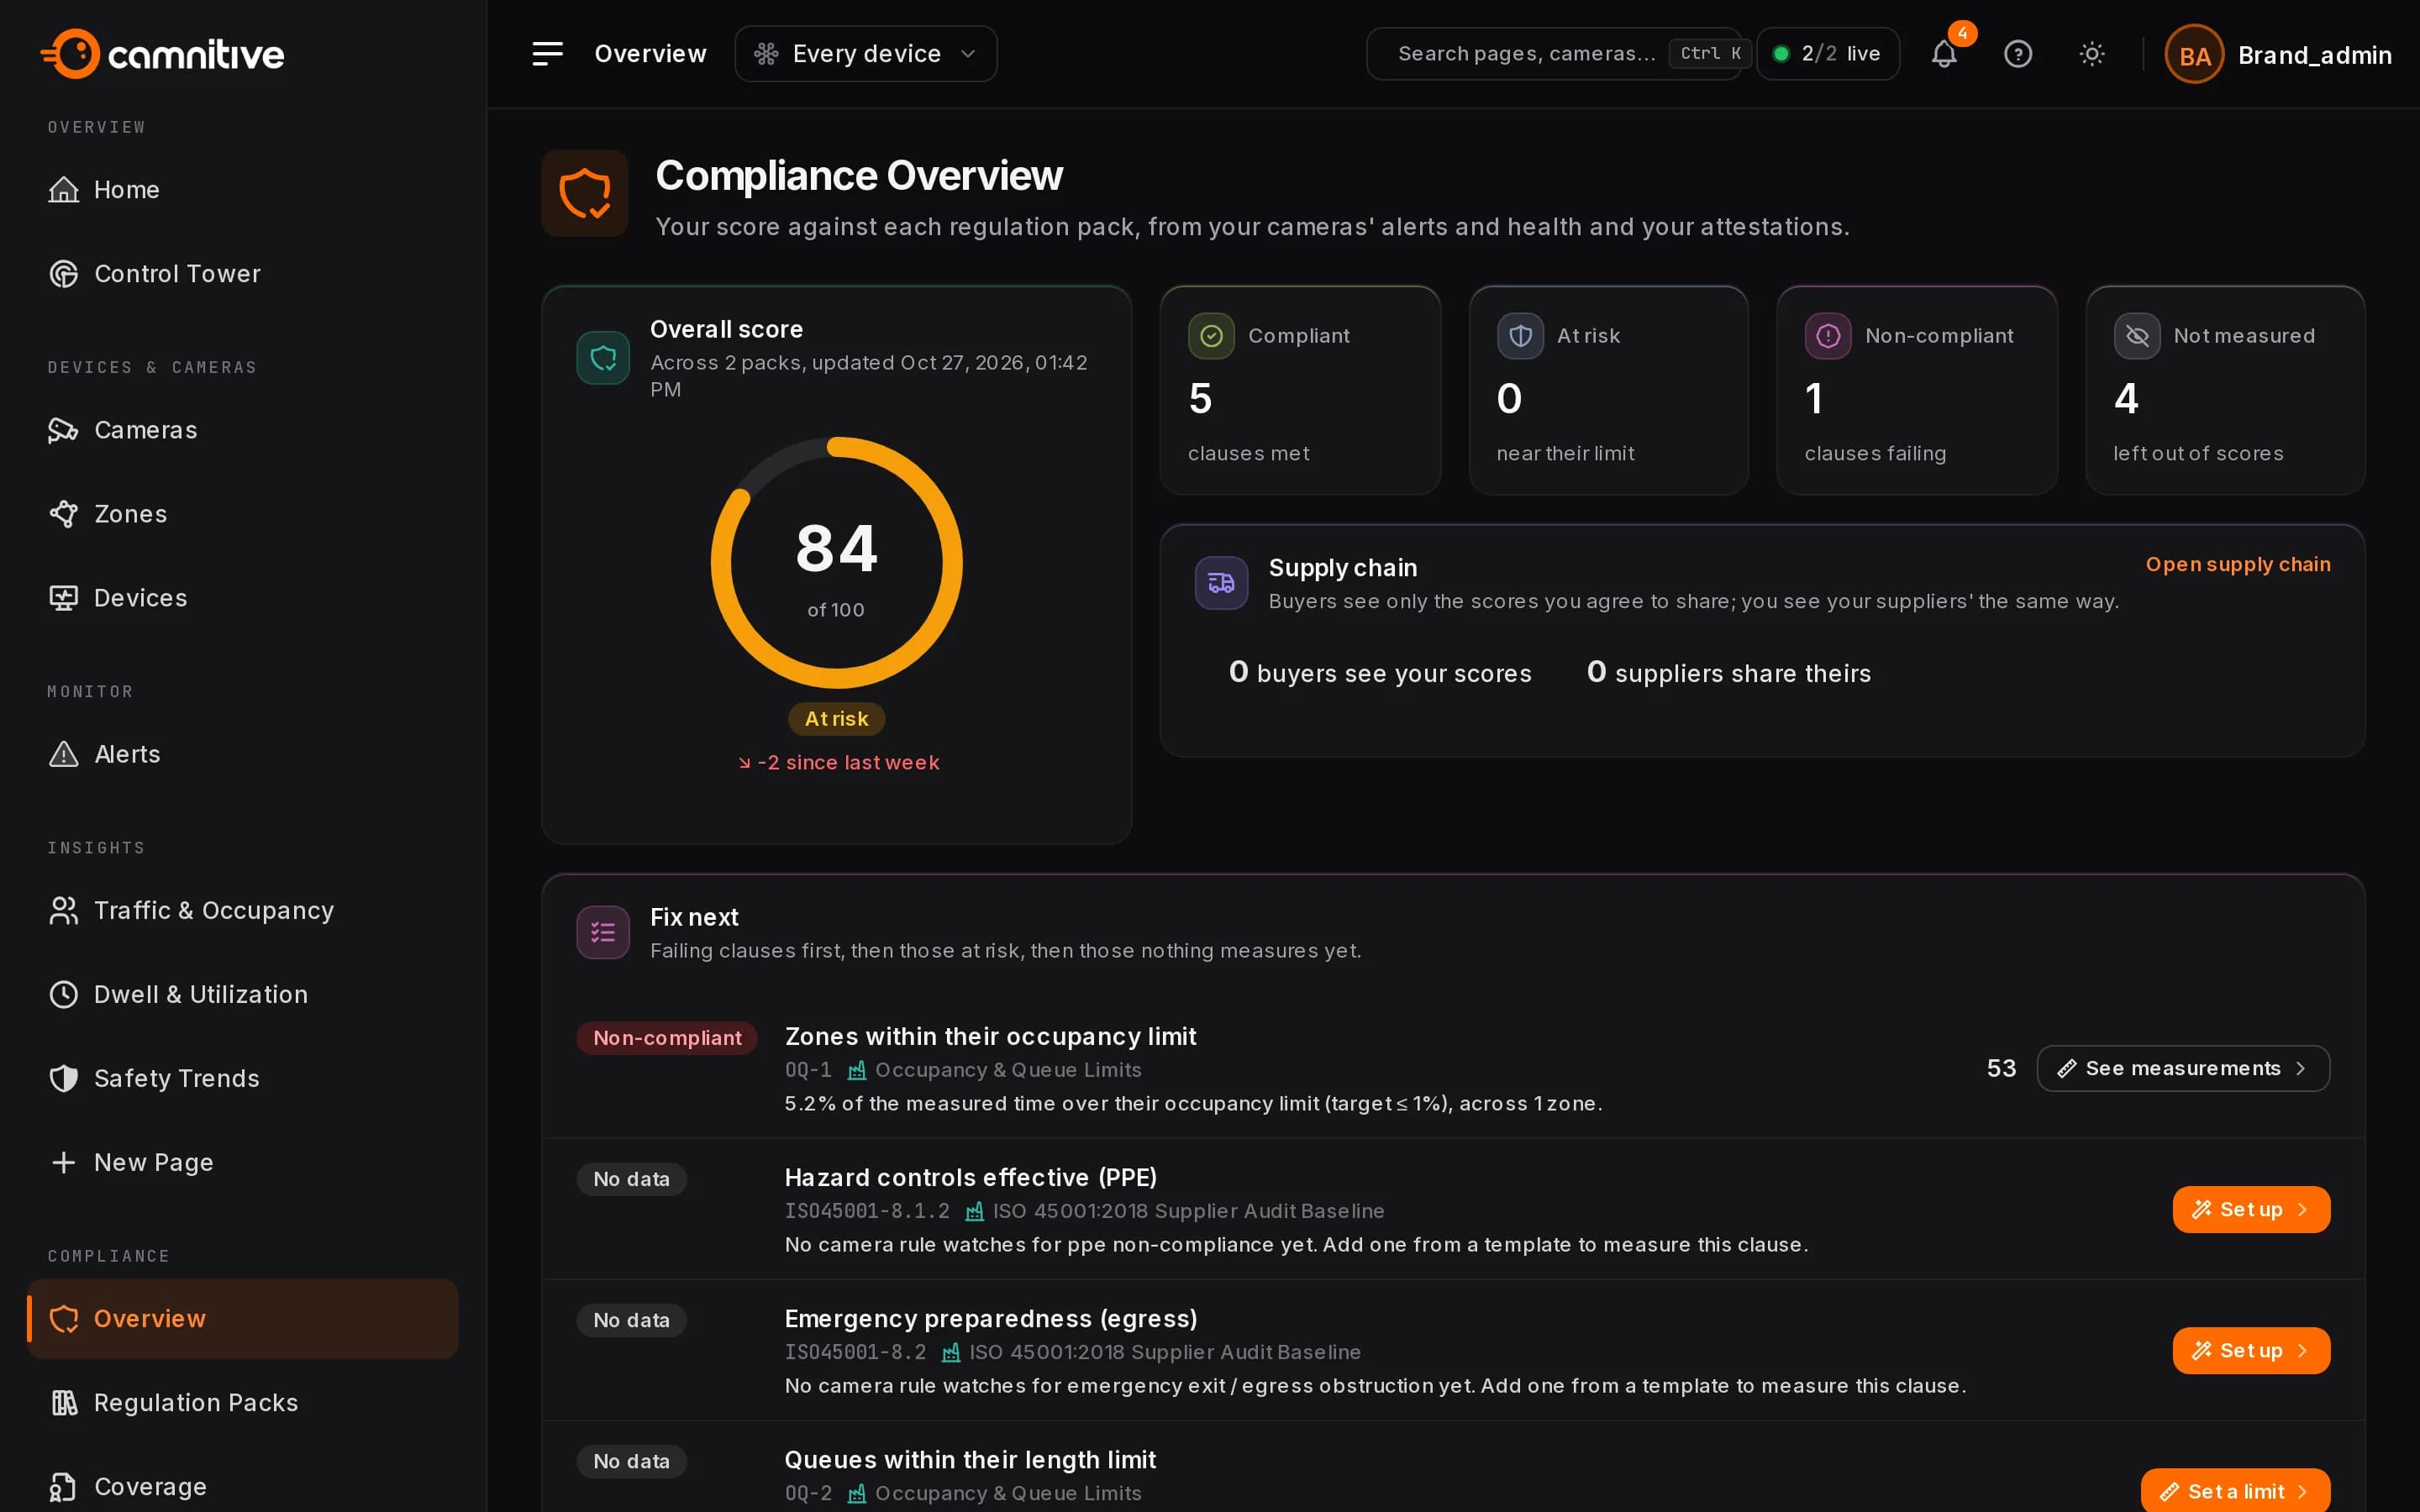Image resolution: width=2420 pixels, height=1512 pixels.
Task: Toggle light/dark theme sun icon
Action: coord(2091,54)
